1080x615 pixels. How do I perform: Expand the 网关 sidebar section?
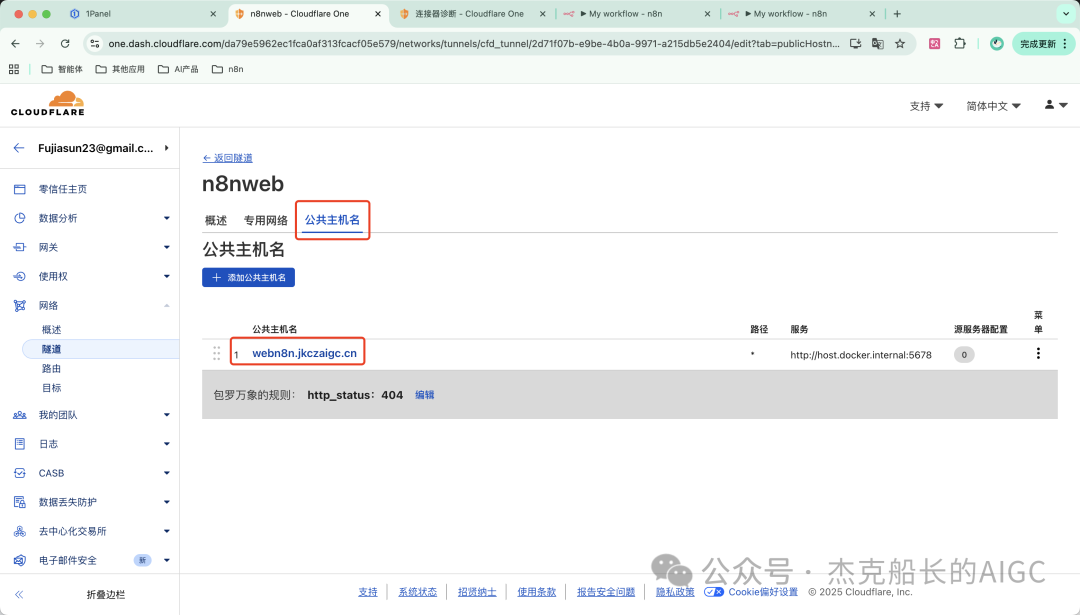(167, 247)
